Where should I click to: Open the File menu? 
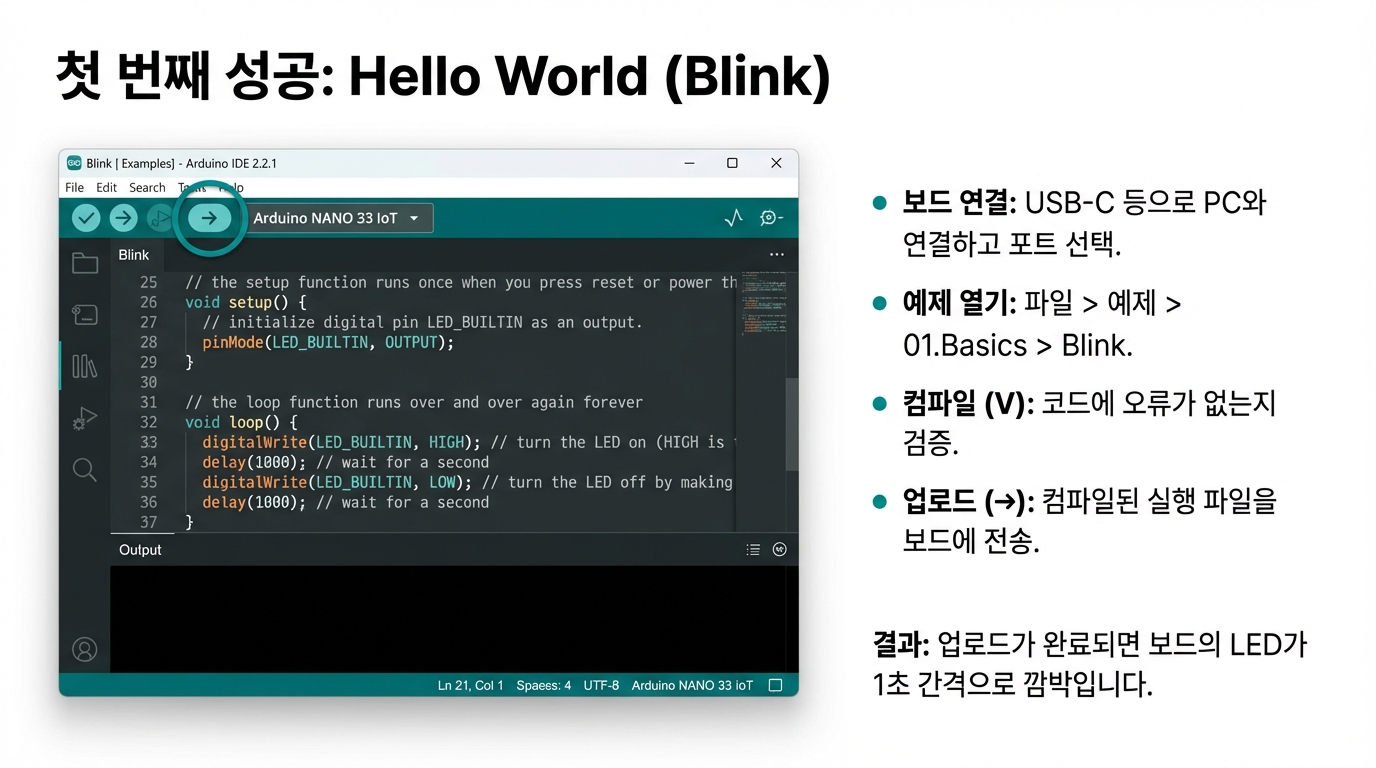click(75, 188)
